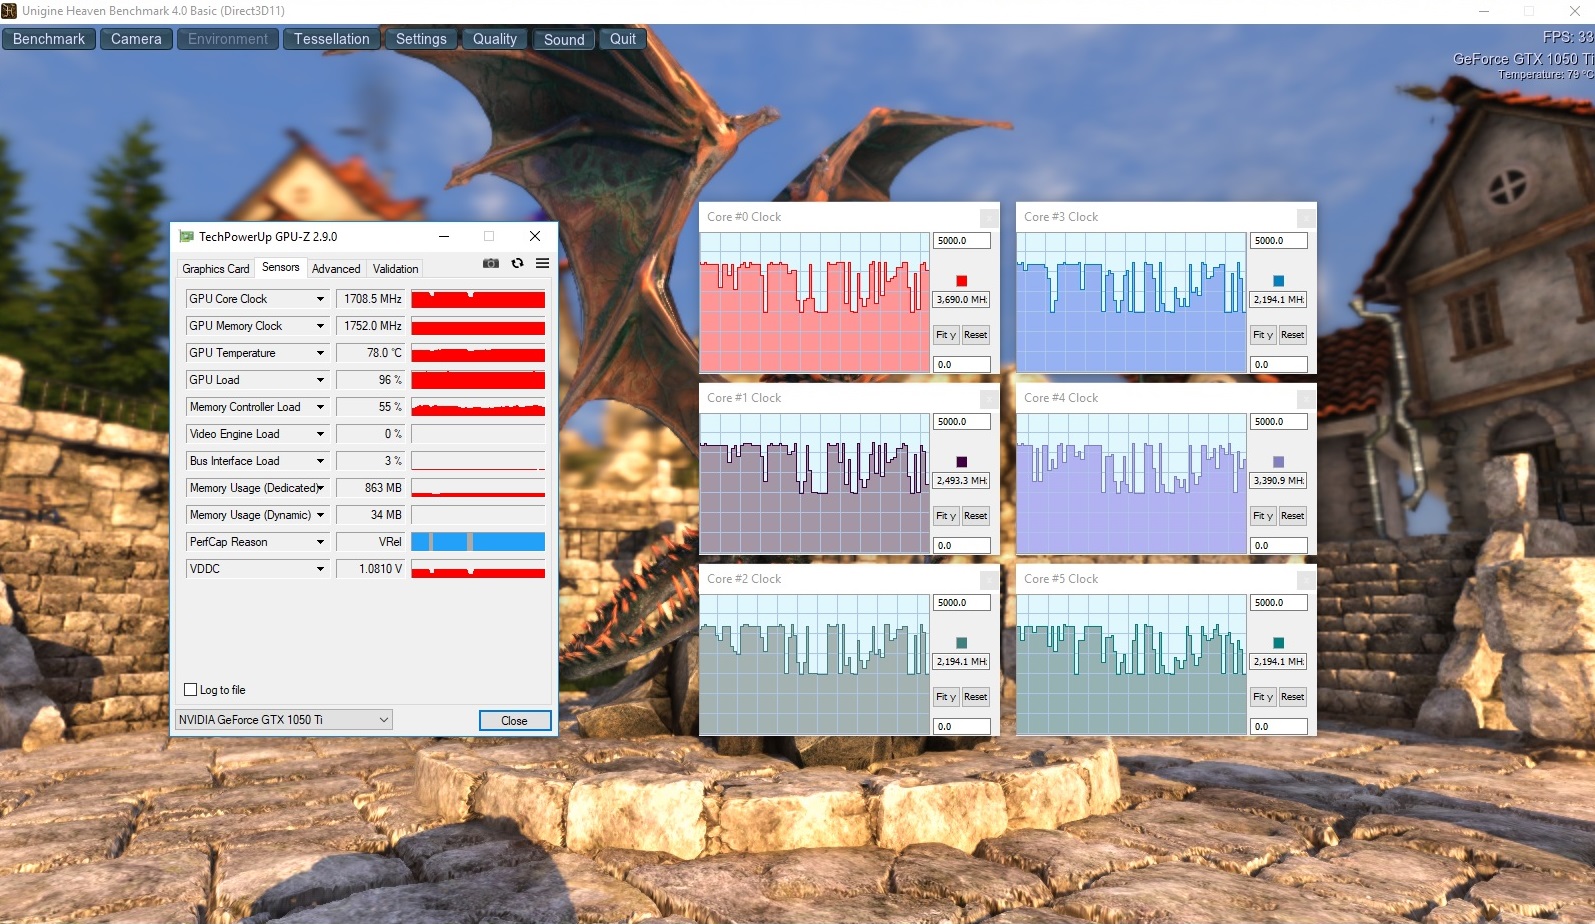Screen dimensions: 1595x924
Task: Close the Core #5 Clock panel
Action: [1305, 579]
